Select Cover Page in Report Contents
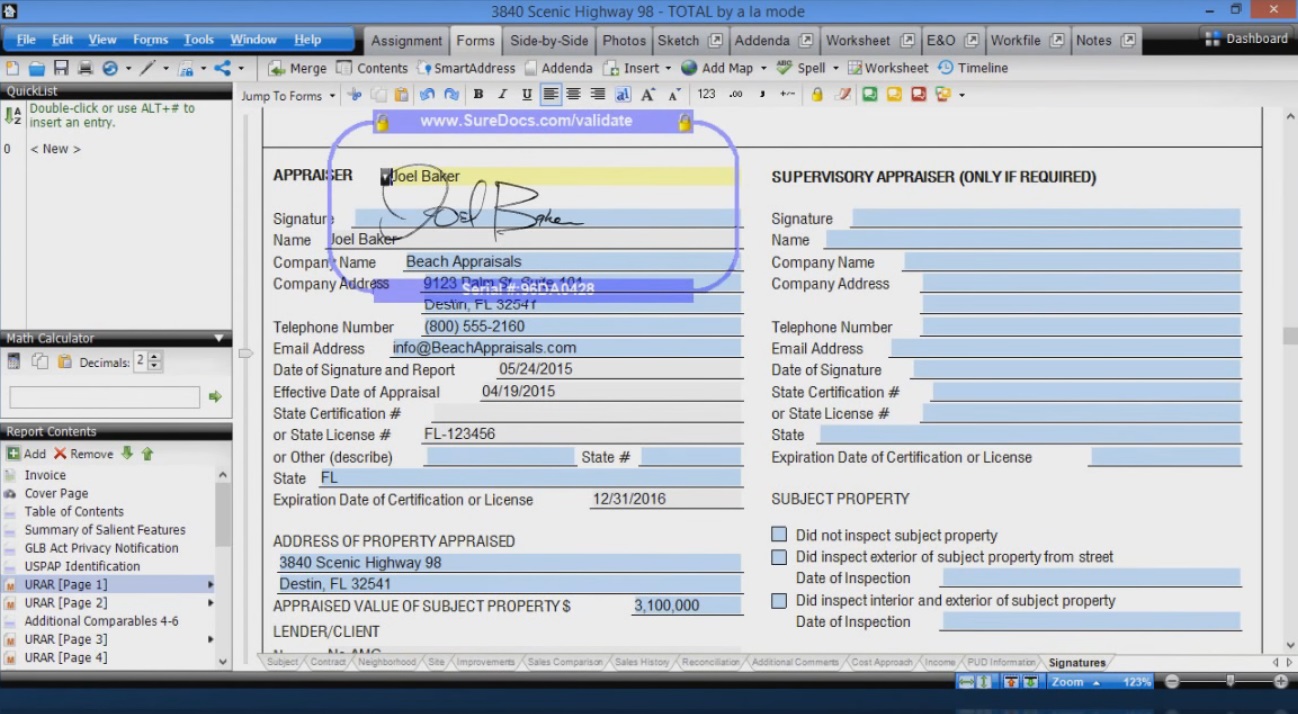1298x714 pixels. click(56, 493)
